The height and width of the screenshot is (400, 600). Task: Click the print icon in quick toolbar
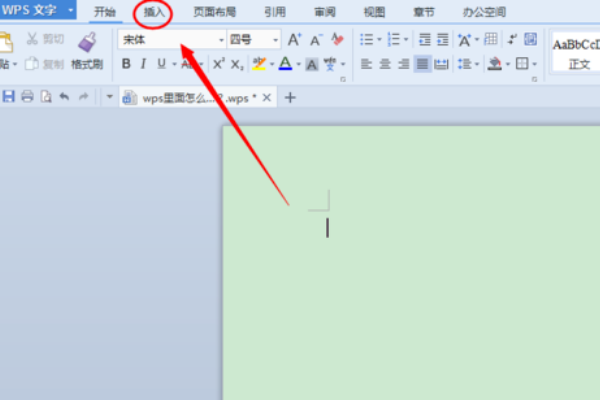[27, 97]
